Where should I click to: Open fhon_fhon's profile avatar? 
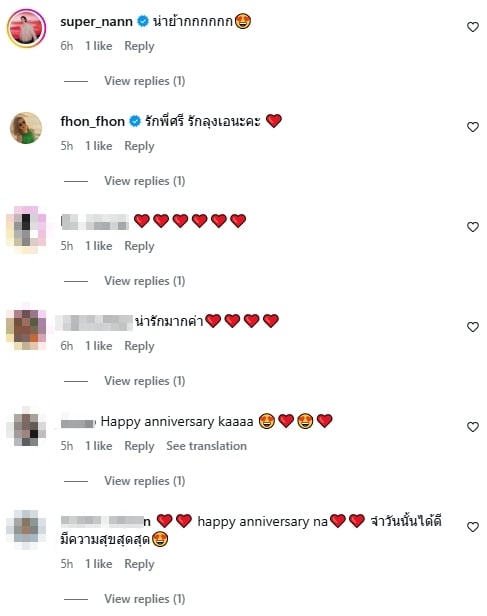(26, 128)
